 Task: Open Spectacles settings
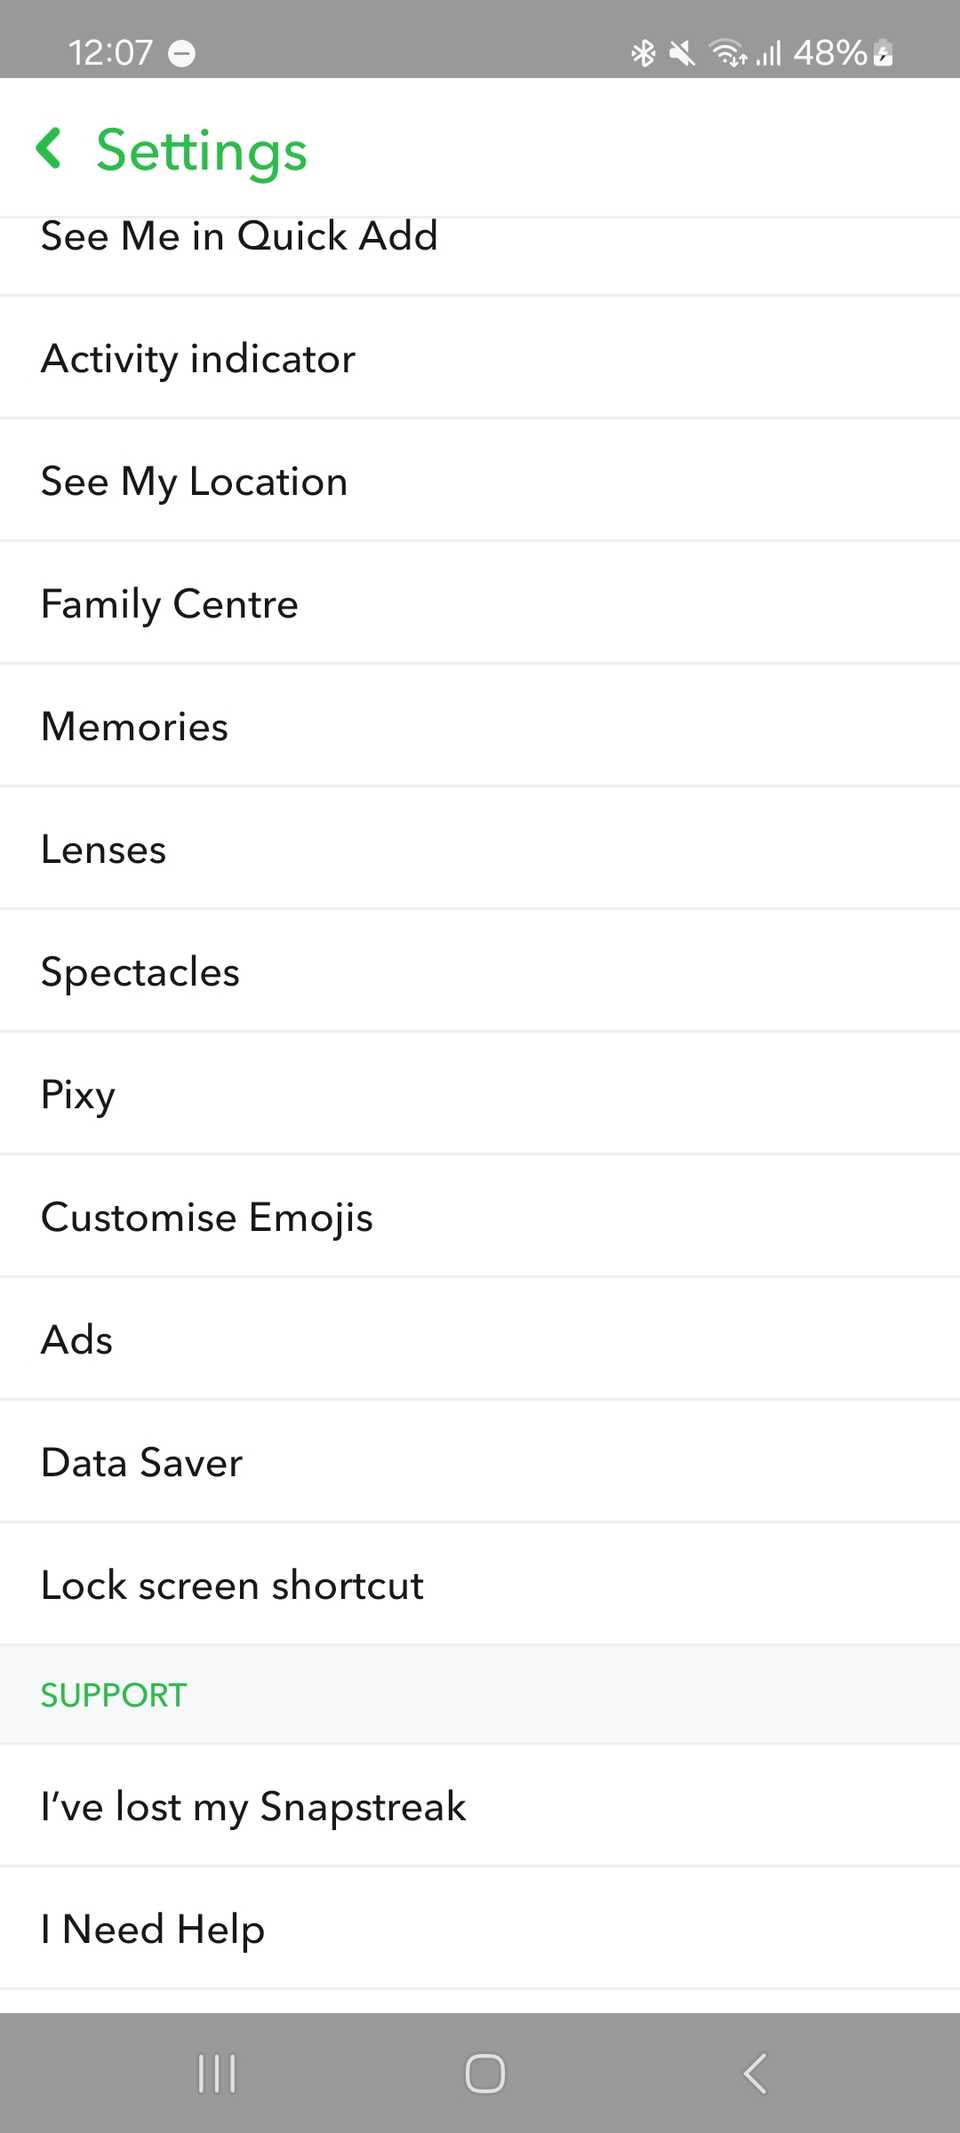140,972
